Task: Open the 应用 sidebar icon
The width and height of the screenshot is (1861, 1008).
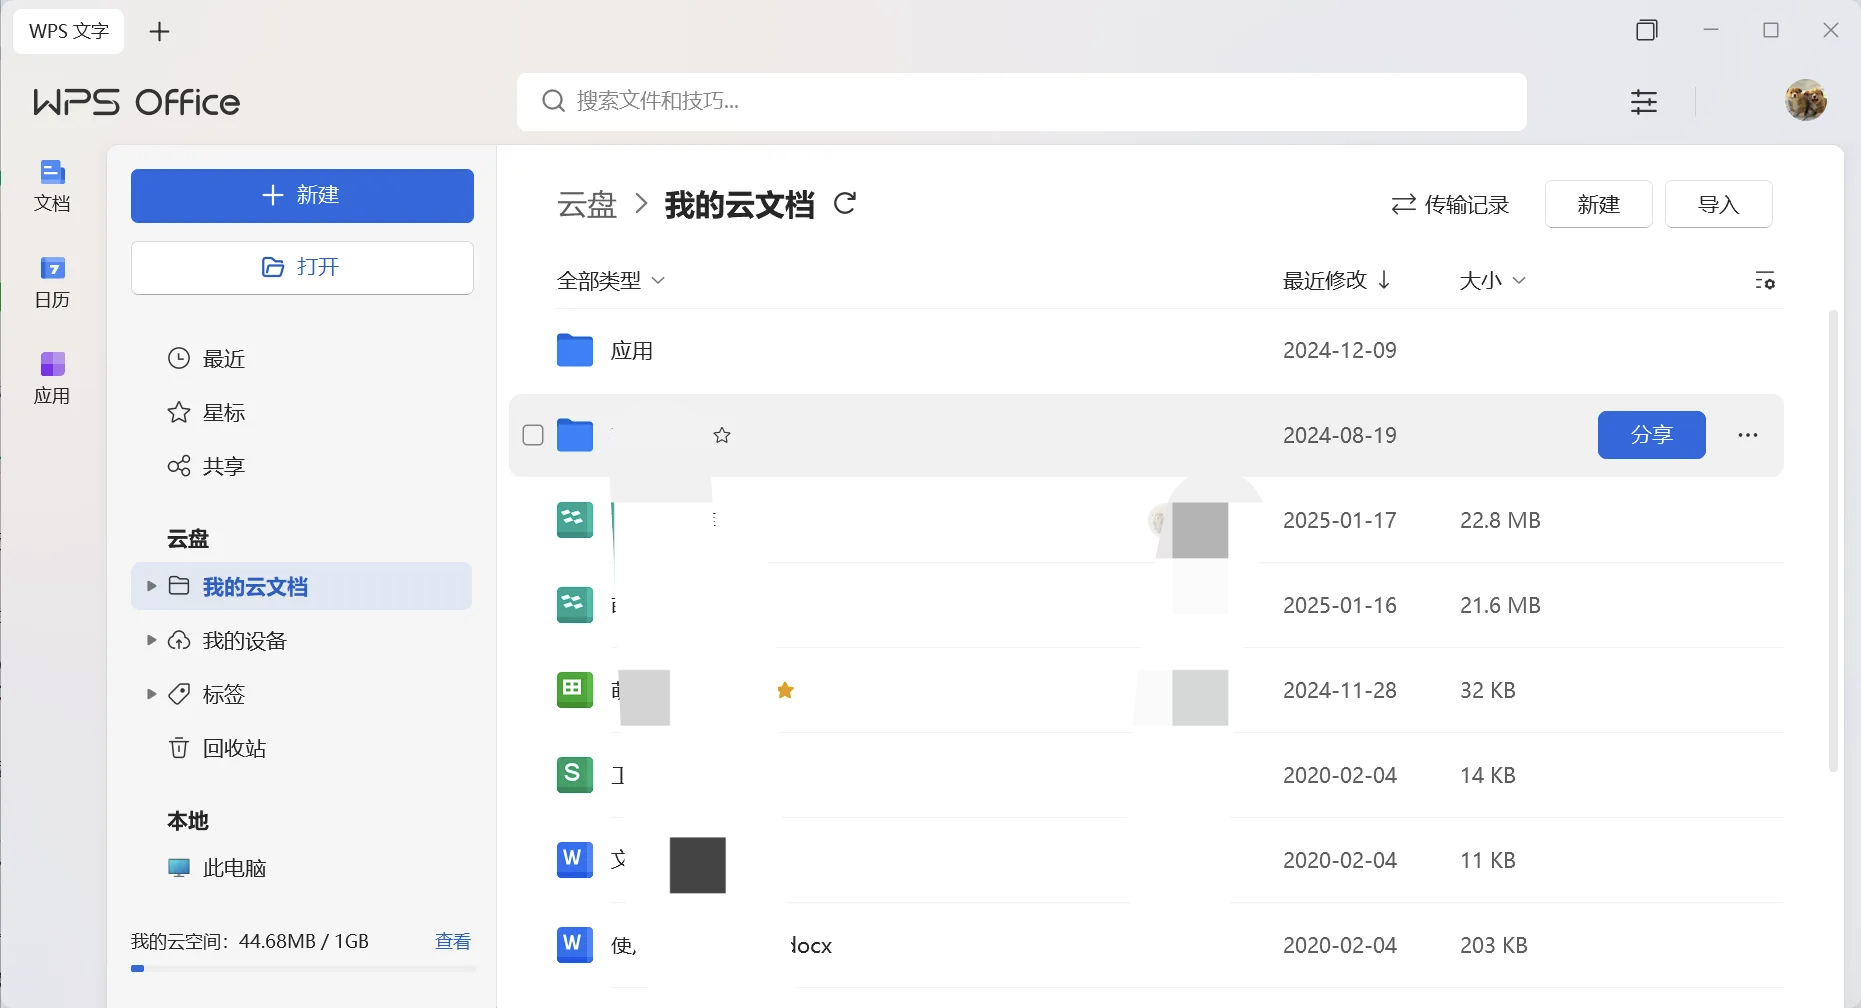Action: [52, 377]
